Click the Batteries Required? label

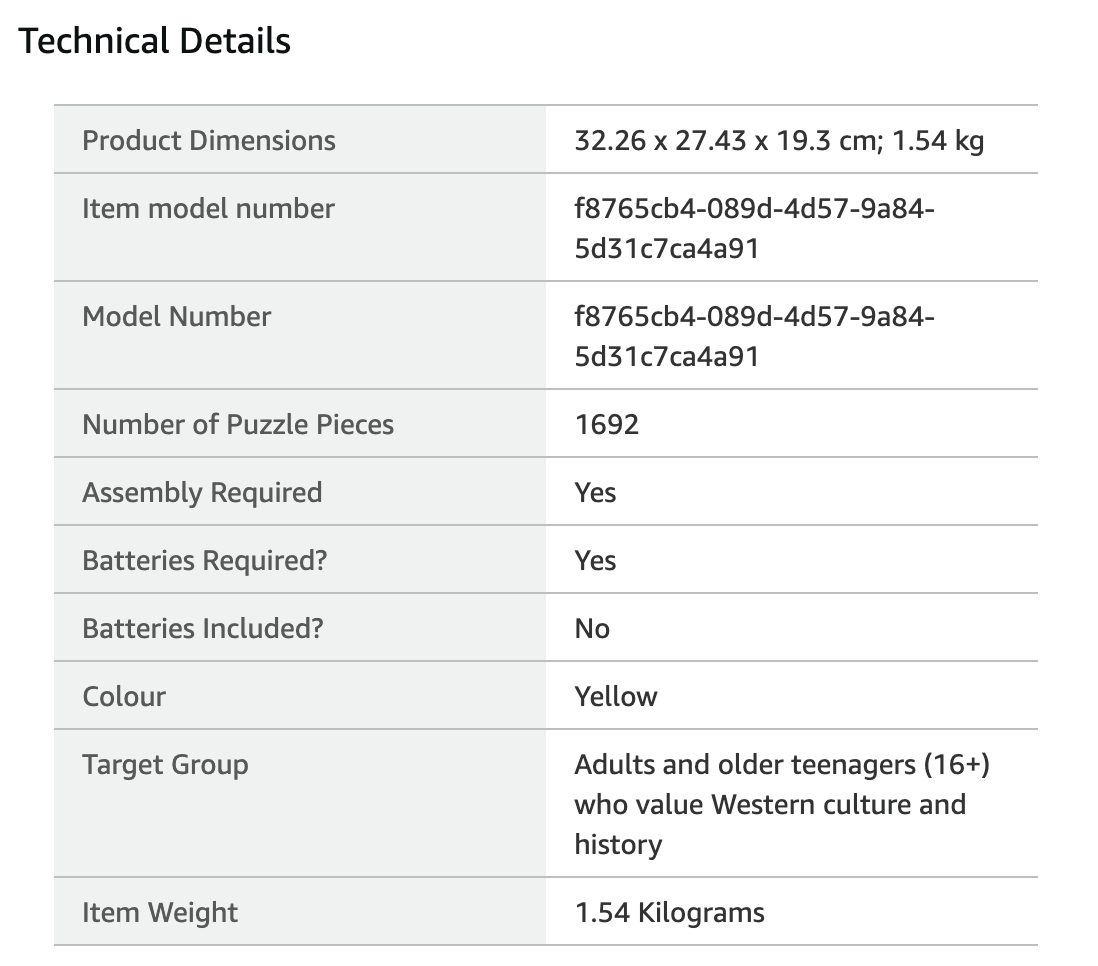[204, 560]
